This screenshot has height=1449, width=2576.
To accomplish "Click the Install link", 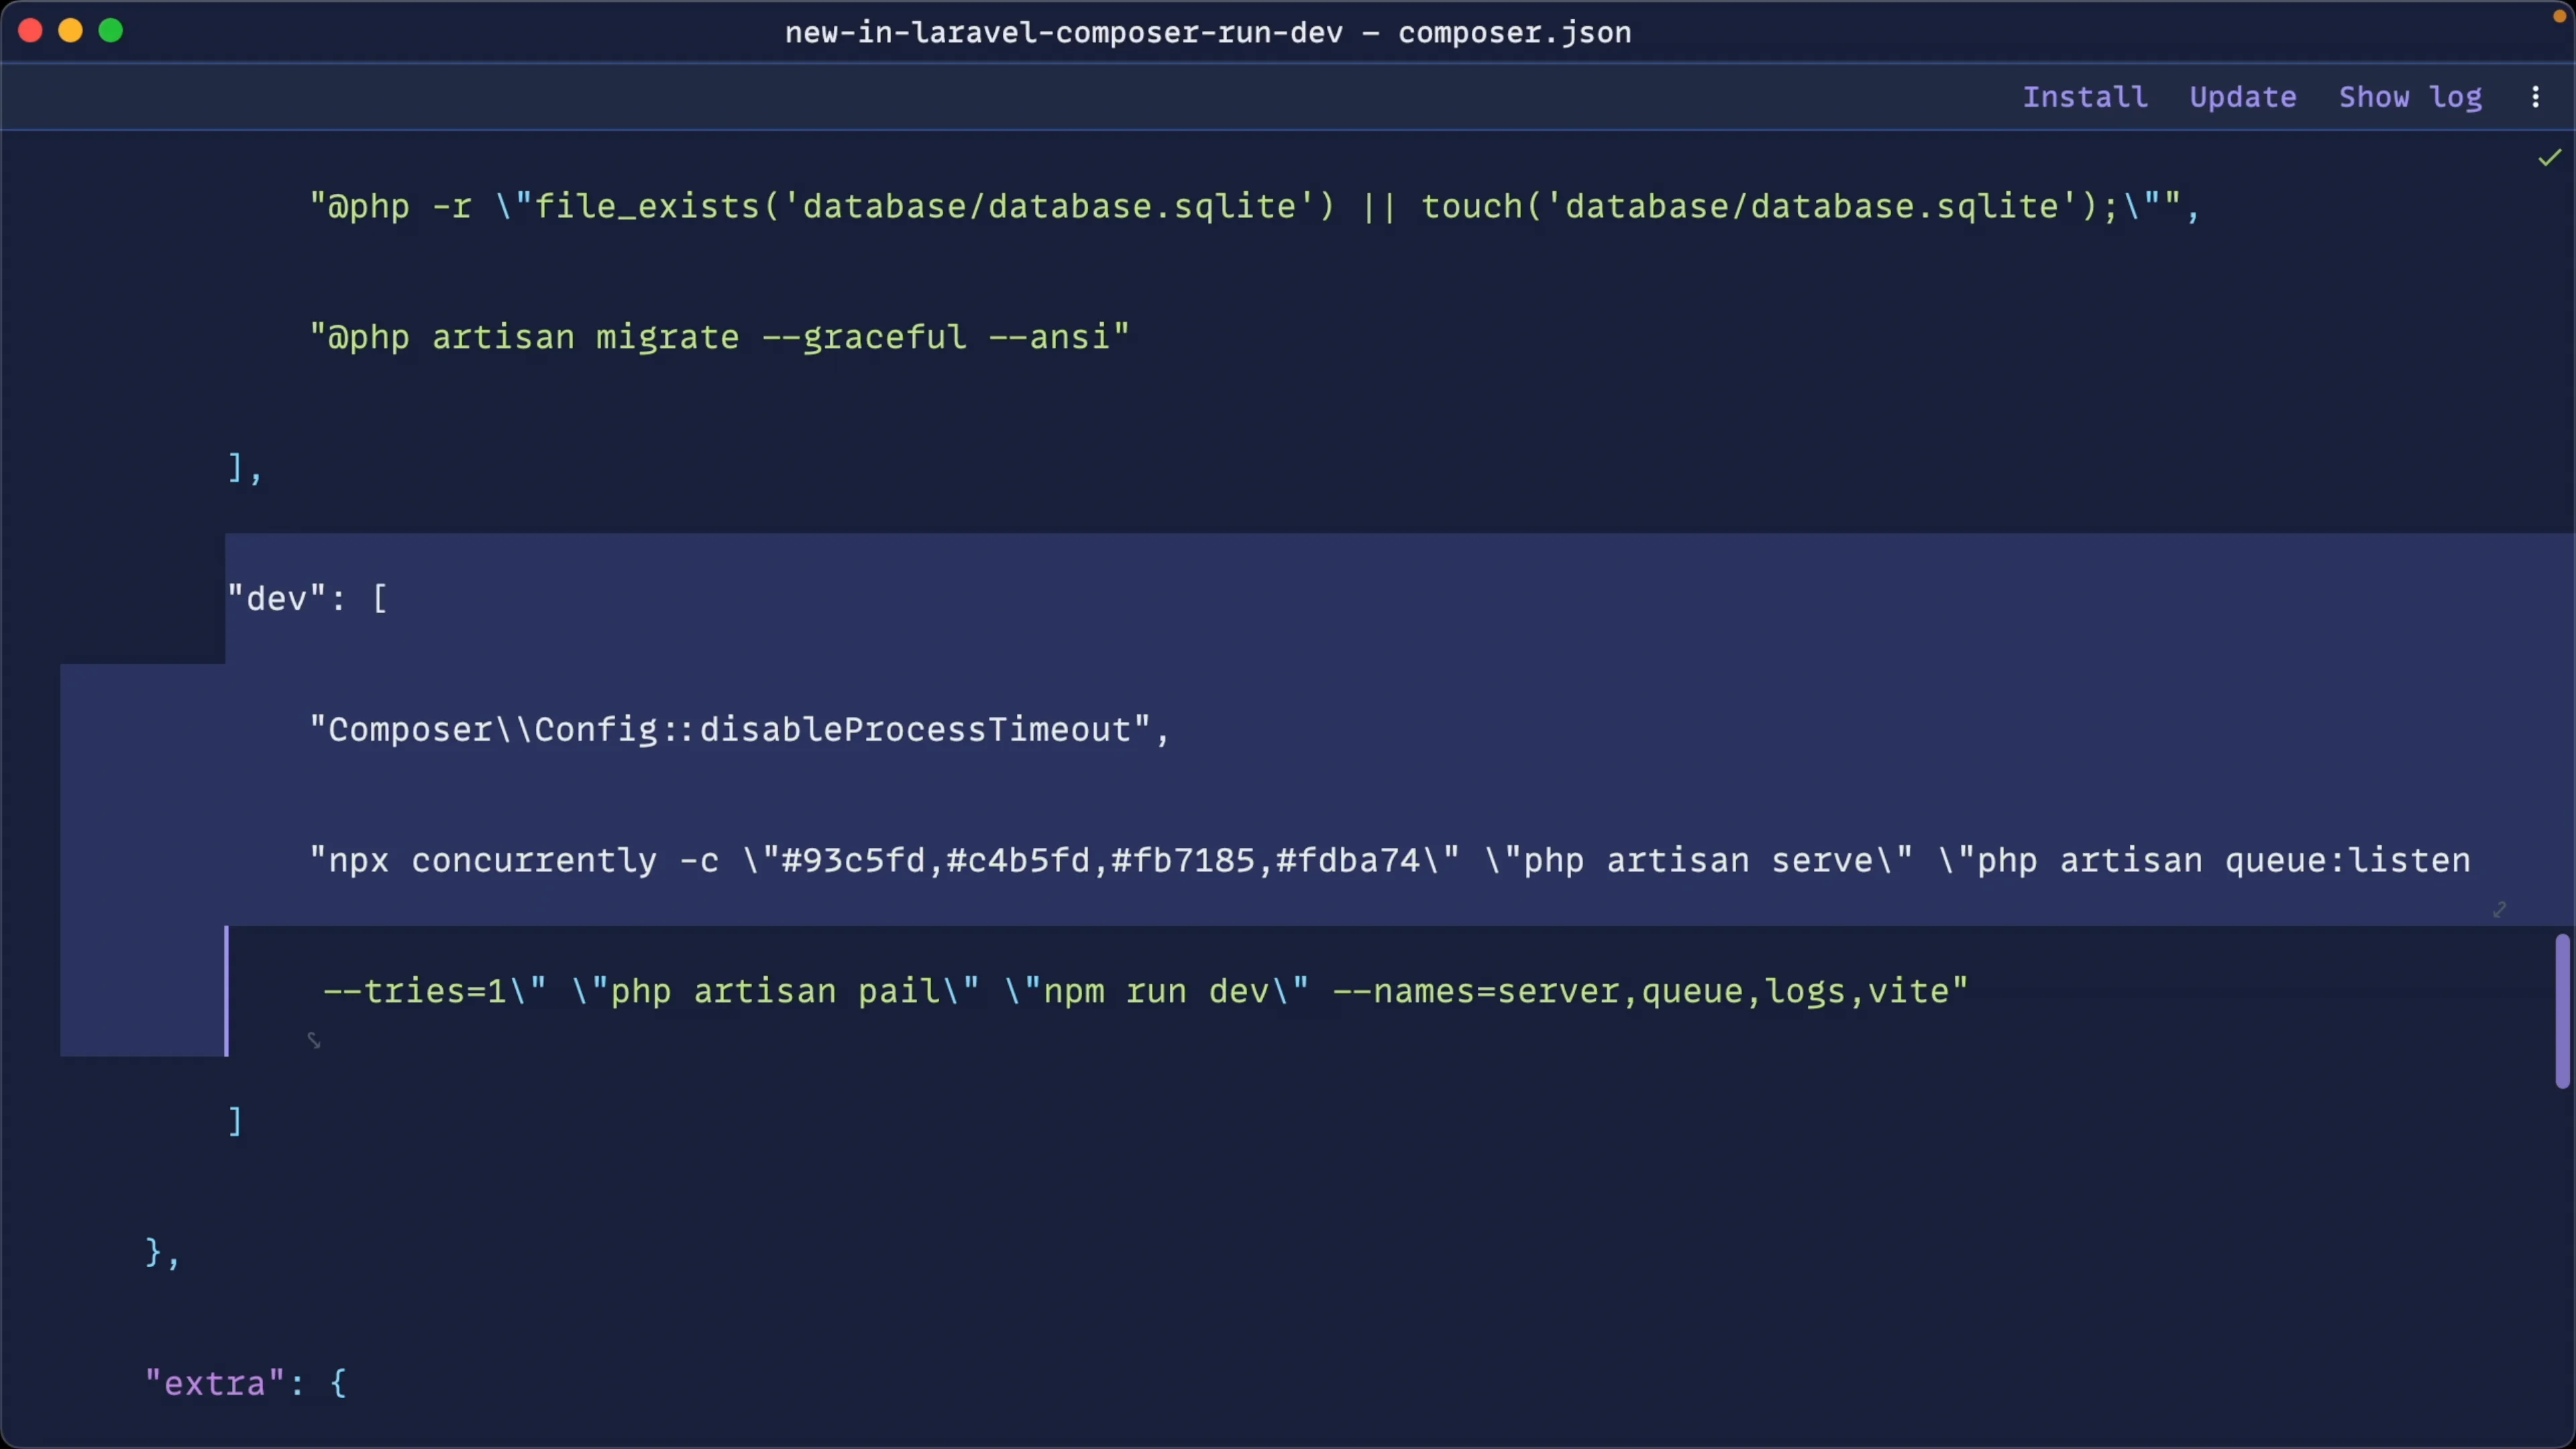I will 2085,97.
